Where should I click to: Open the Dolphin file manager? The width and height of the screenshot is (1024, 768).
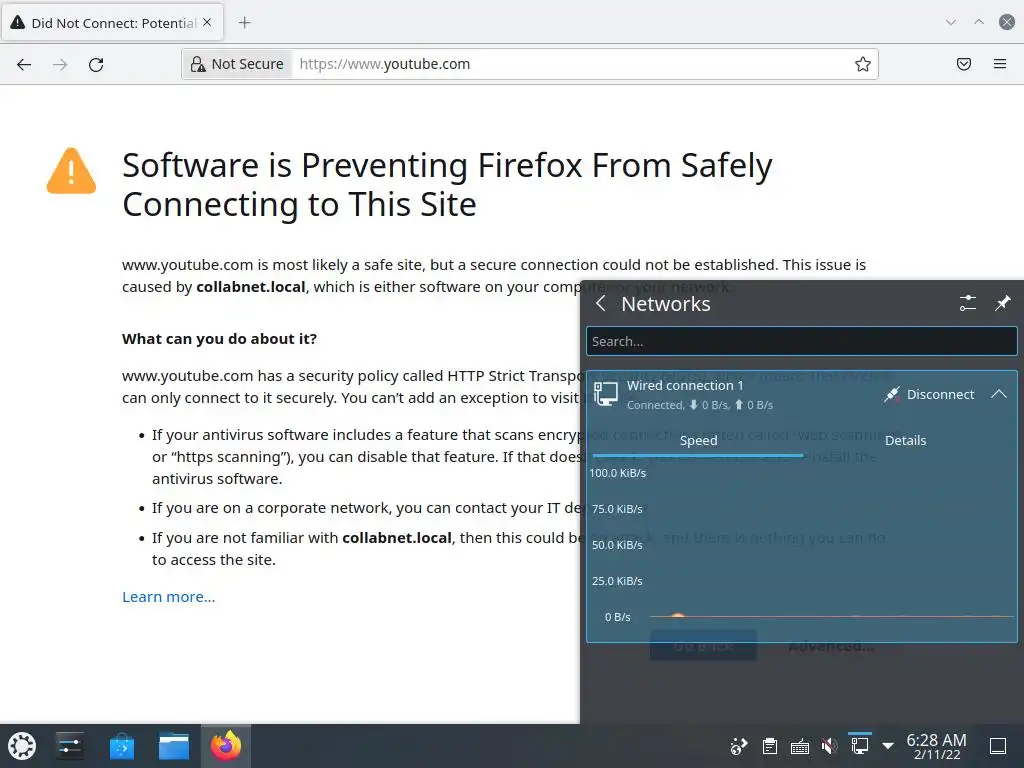[174, 746]
